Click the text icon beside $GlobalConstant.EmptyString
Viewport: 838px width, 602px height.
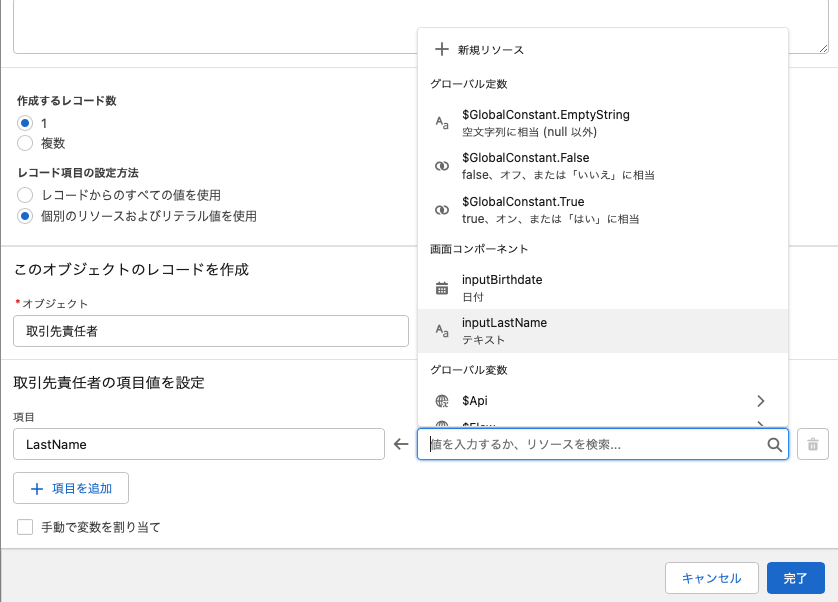(441, 123)
